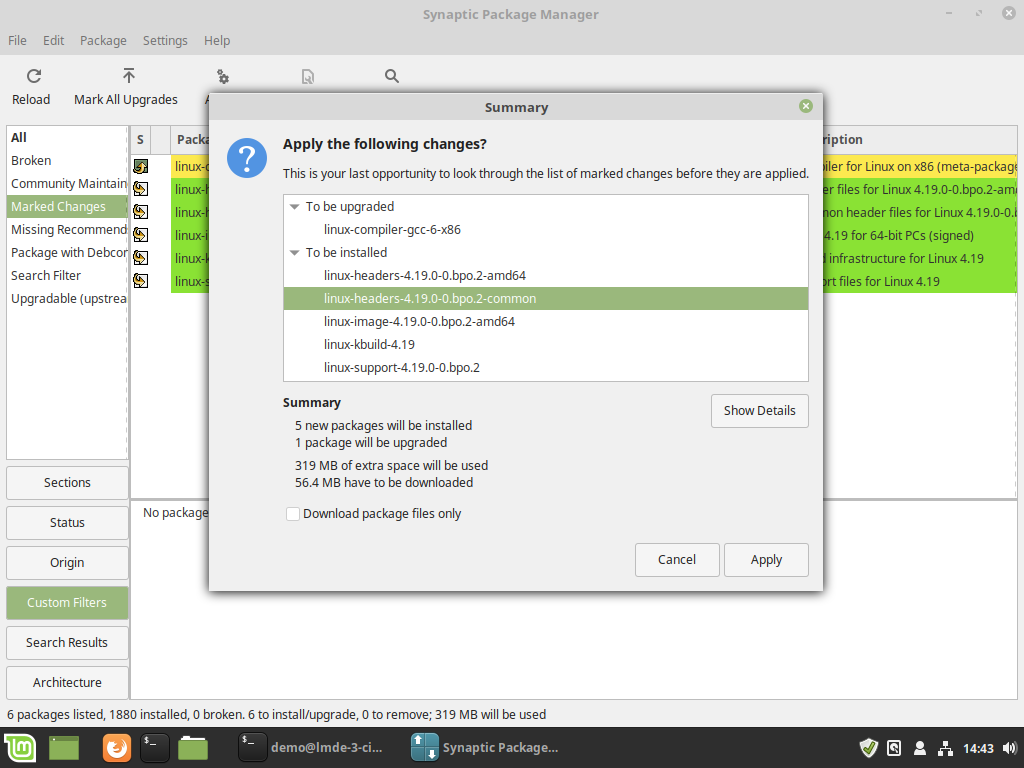Click the 14:43 clock in the panel
This screenshot has height=768, width=1024.
click(x=978, y=748)
